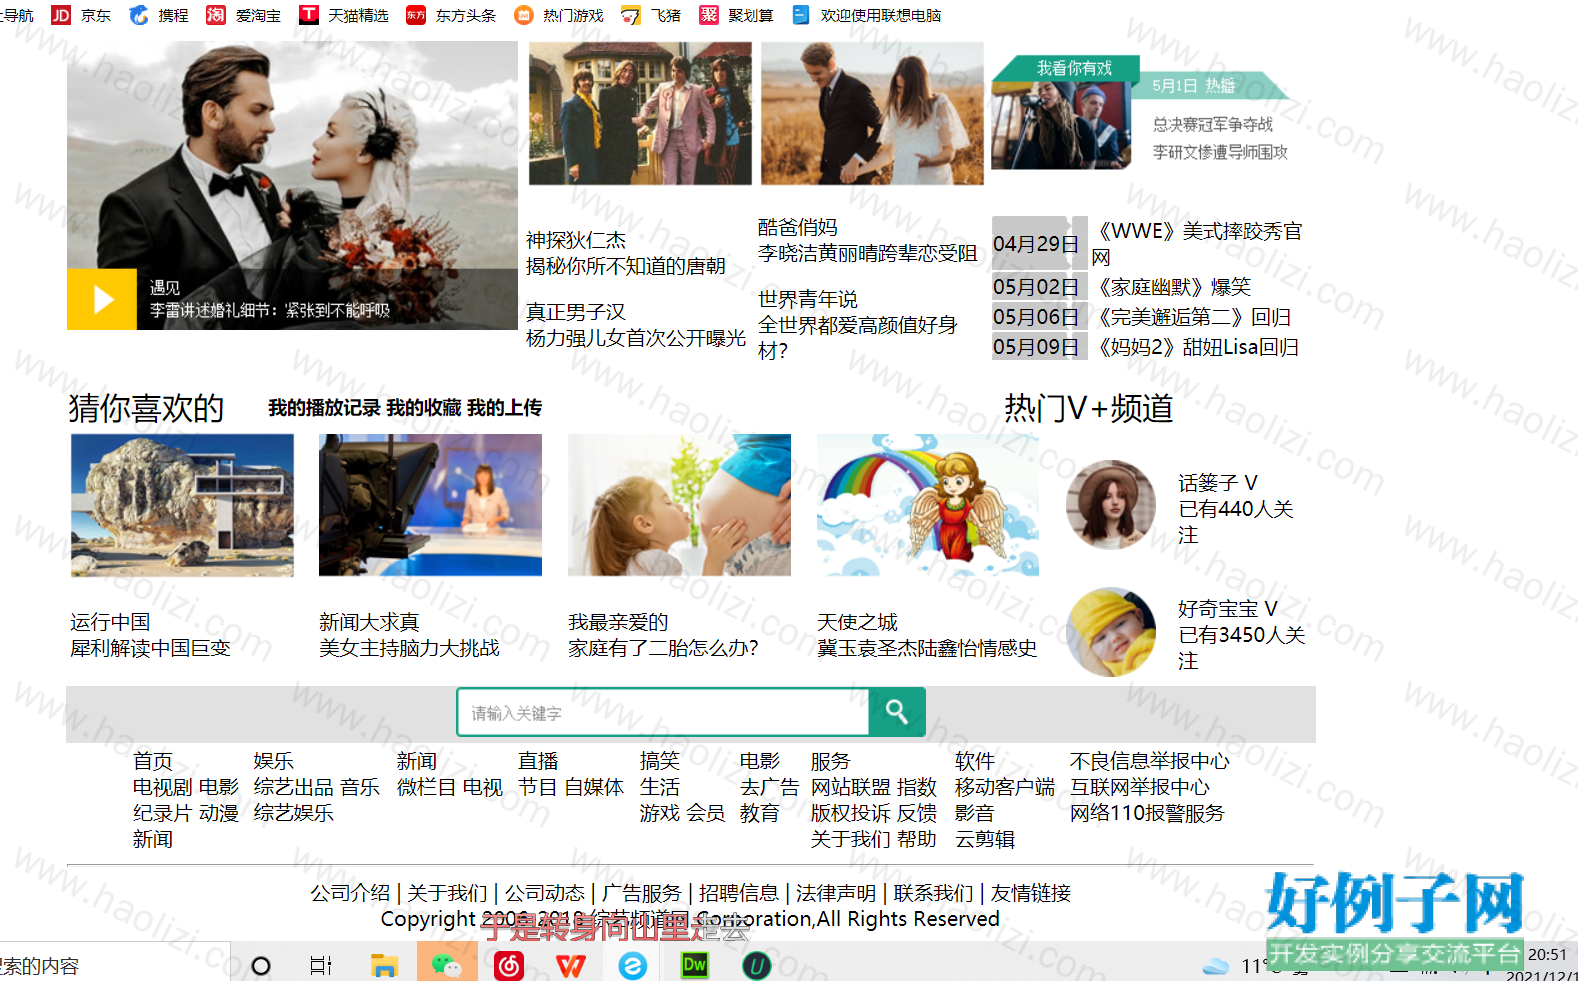This screenshot has height=981, width=1578.
Task: Click the 美女主持脑力大挑战 link
Action: [409, 648]
